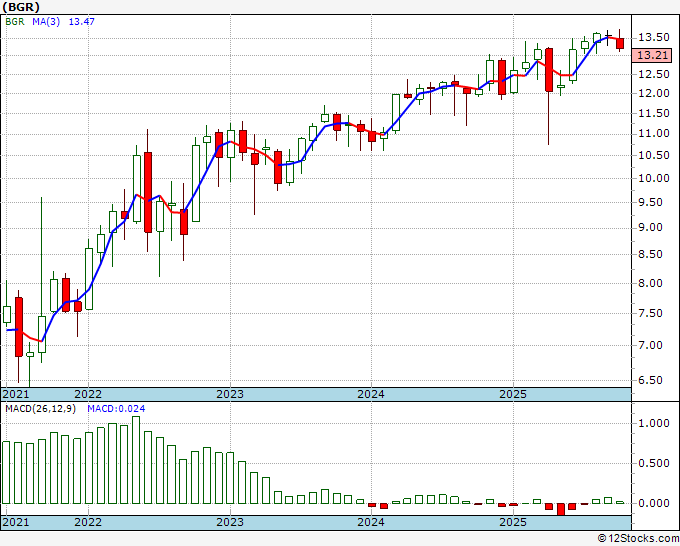Viewport: 680px width, 546px height.
Task: Click the 11.00 price axis label
Action: point(654,134)
